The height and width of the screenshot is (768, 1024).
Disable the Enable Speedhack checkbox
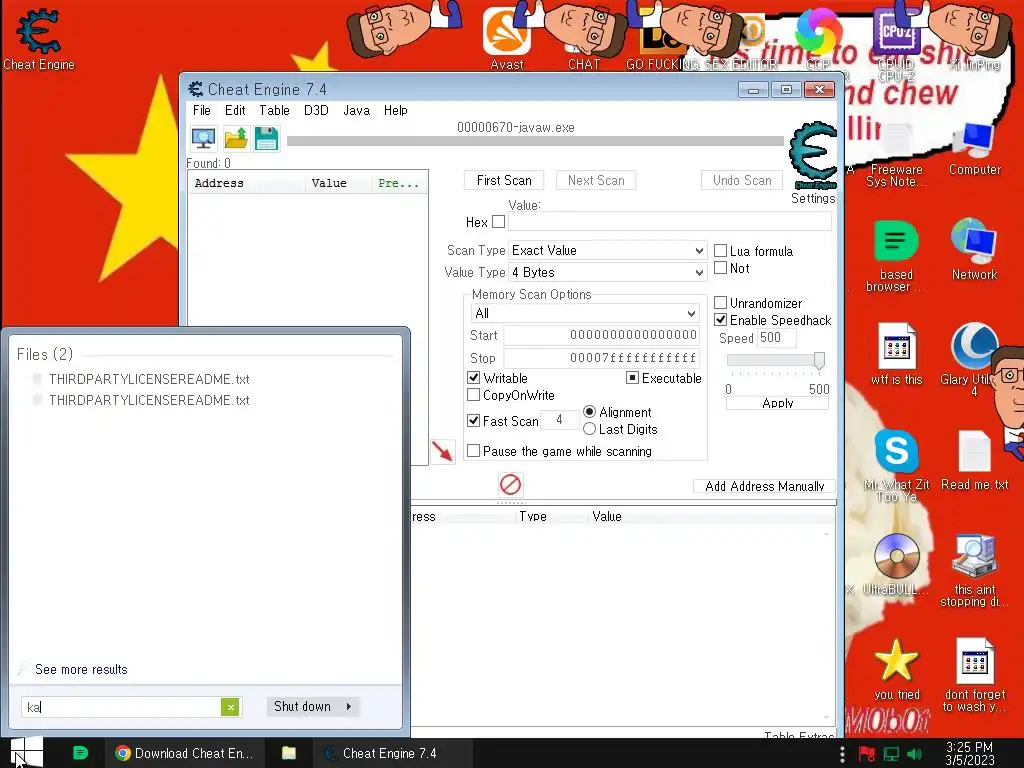coord(720,320)
